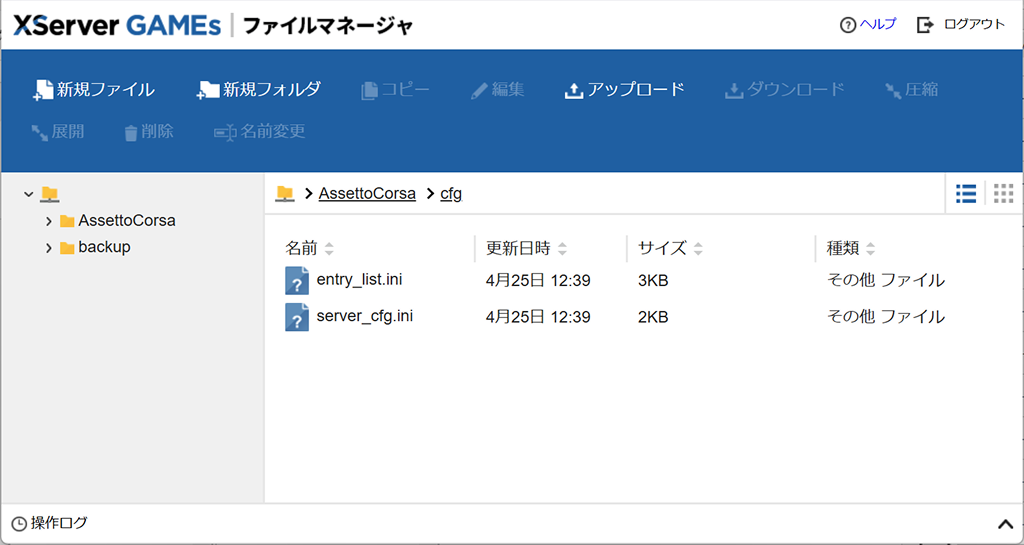Click the root folder icon in breadcrumb
The width and height of the screenshot is (1024, 545).
click(285, 194)
